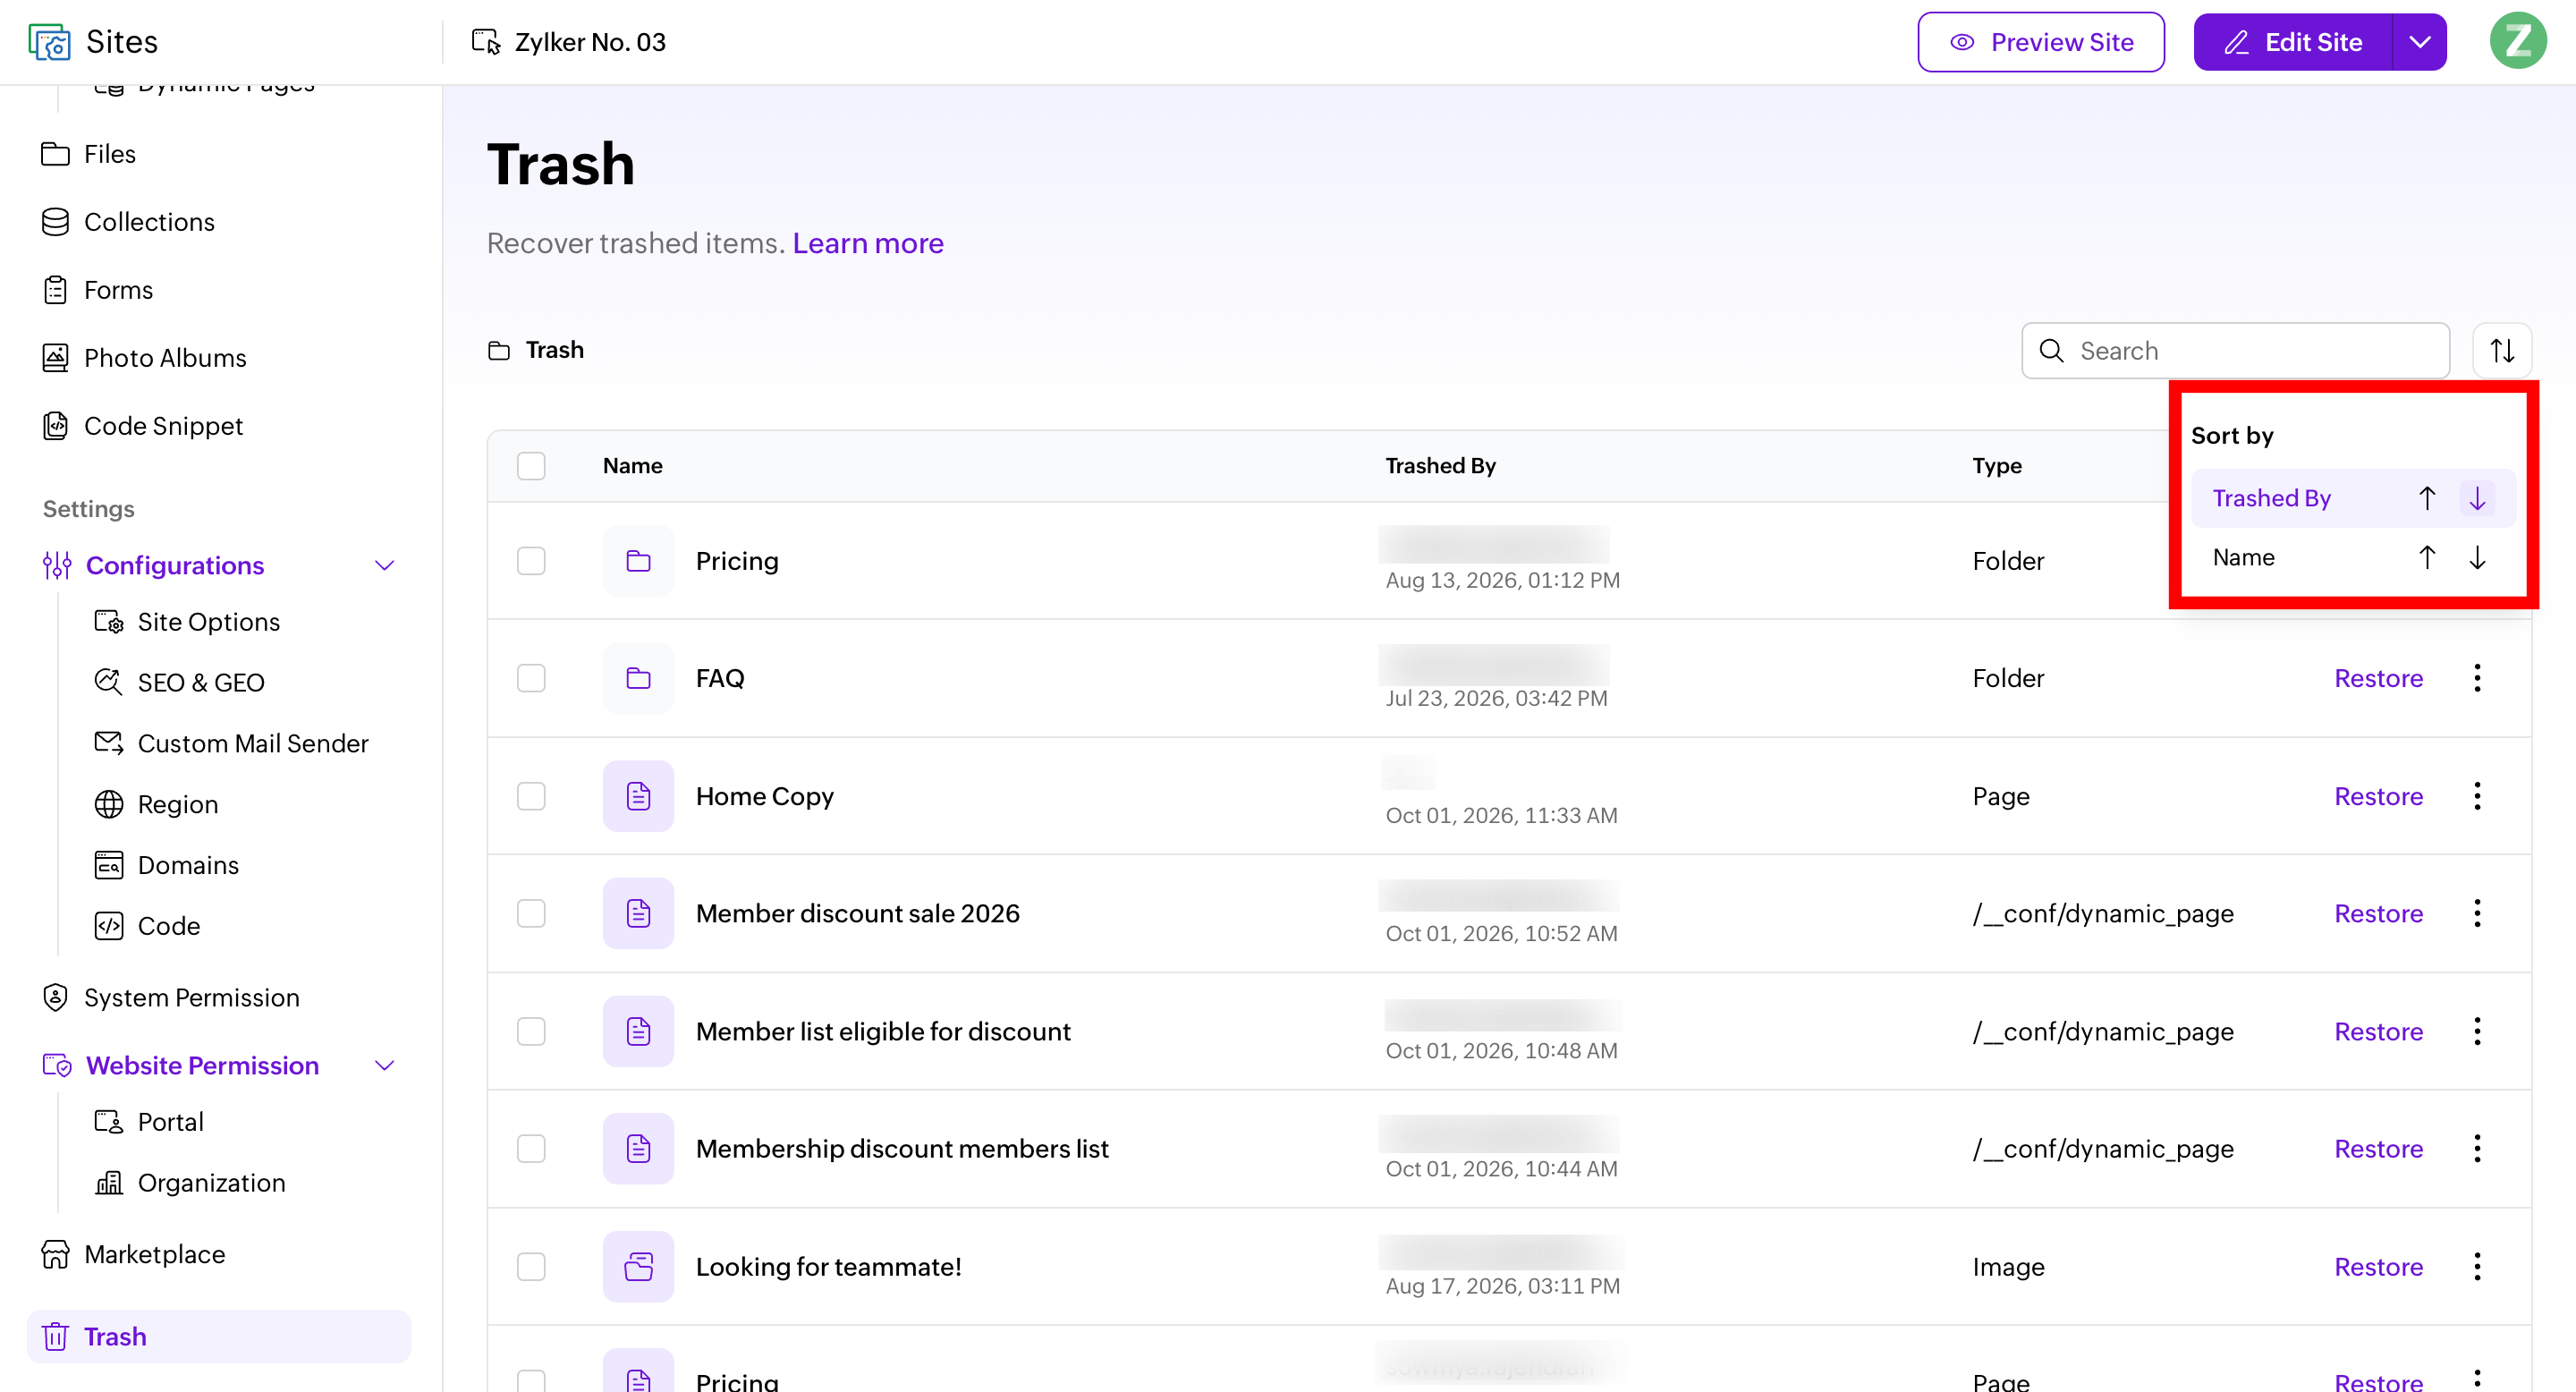
Task: Focus the Search input field
Action: click(2235, 351)
